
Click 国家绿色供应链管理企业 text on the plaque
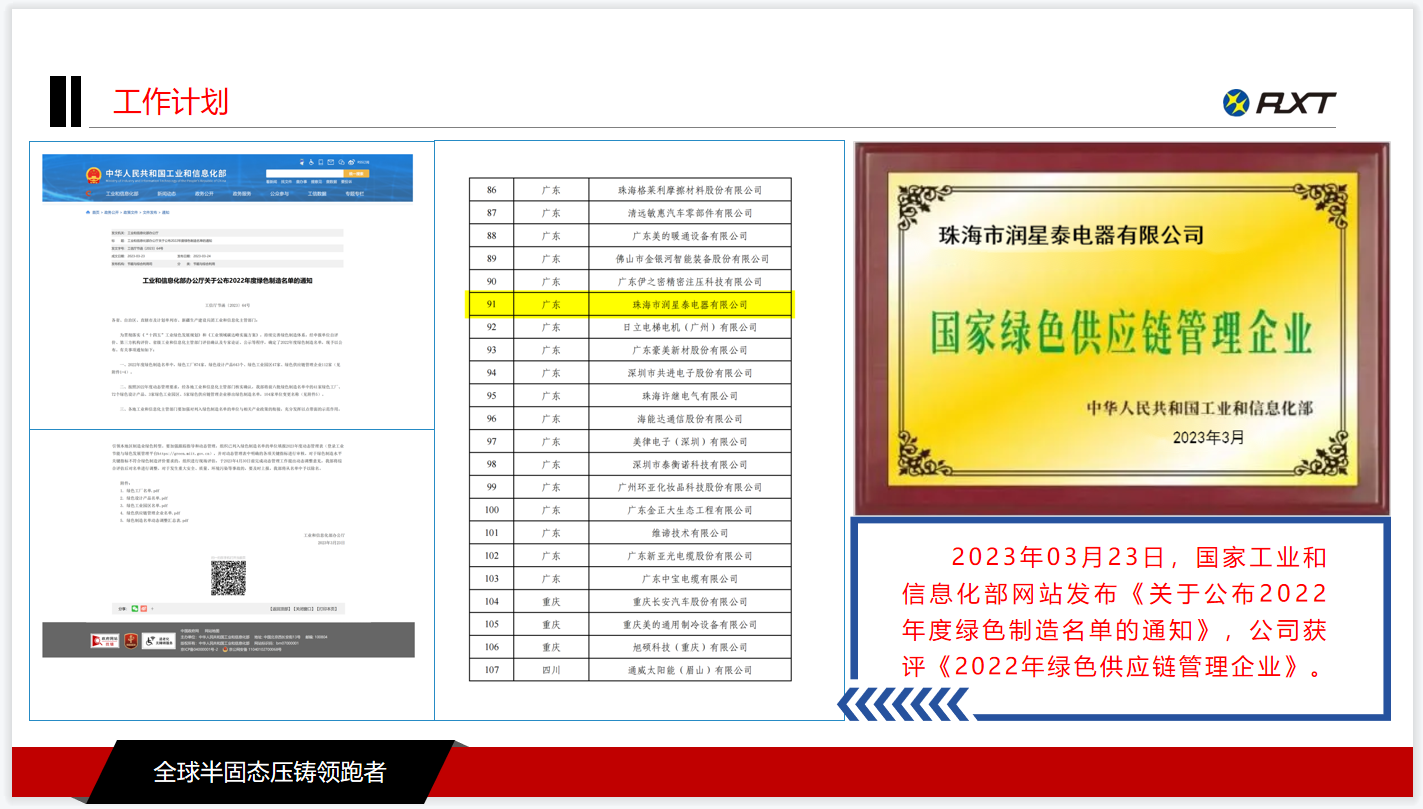click(x=1121, y=334)
